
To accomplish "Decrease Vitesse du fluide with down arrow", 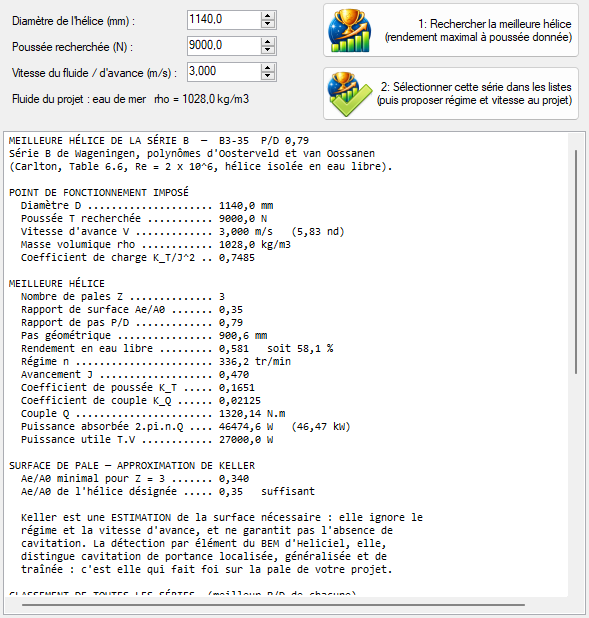I will [268, 76].
